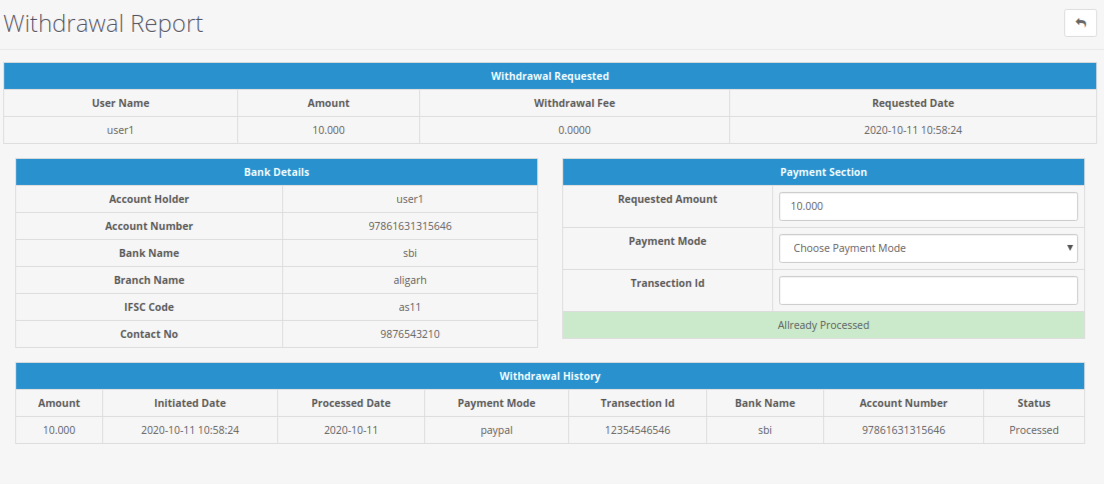Click the IFSC Code value as11

click(410, 307)
